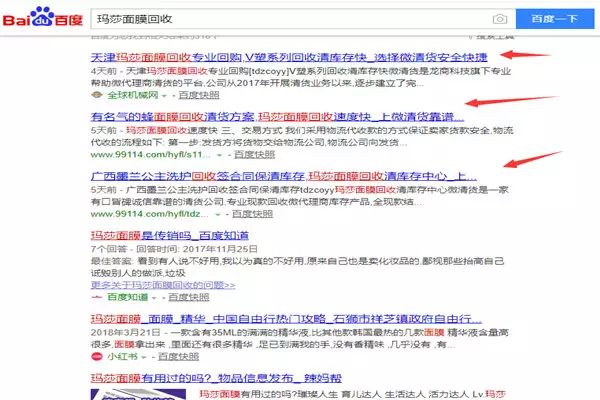Viewport: 600px width, 400px height.
Task: Click snippet text starting 4天前 - 天津玛莎面膜回收
Action: click(x=301, y=77)
